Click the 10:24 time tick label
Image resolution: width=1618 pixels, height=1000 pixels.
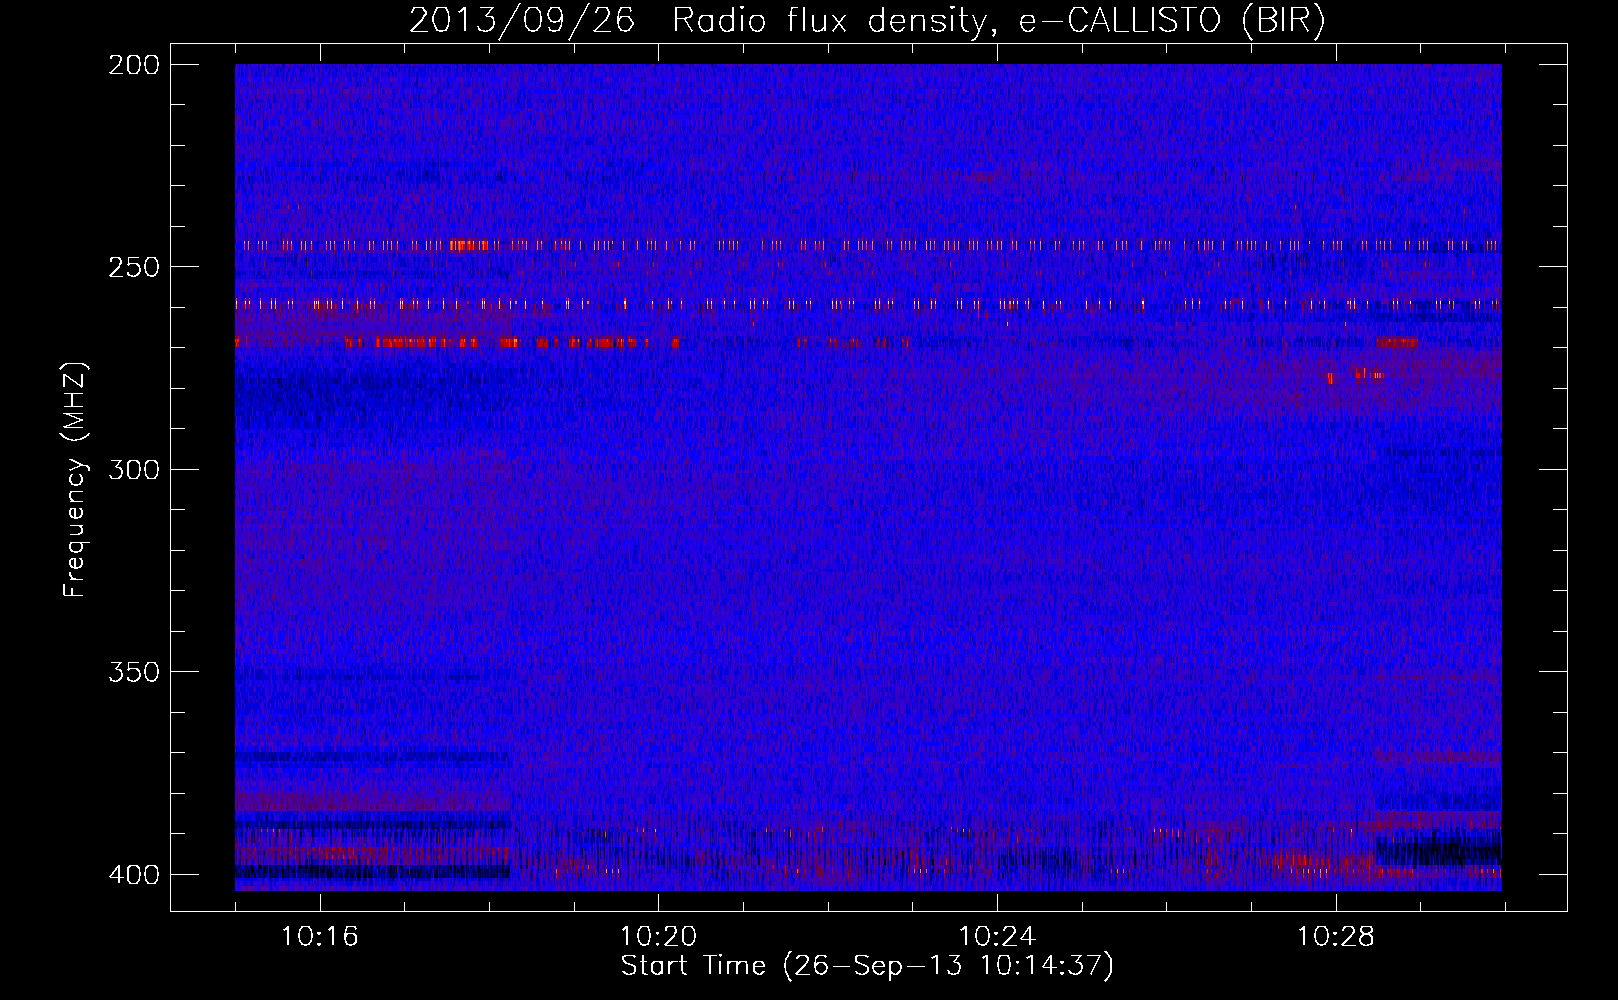point(997,937)
